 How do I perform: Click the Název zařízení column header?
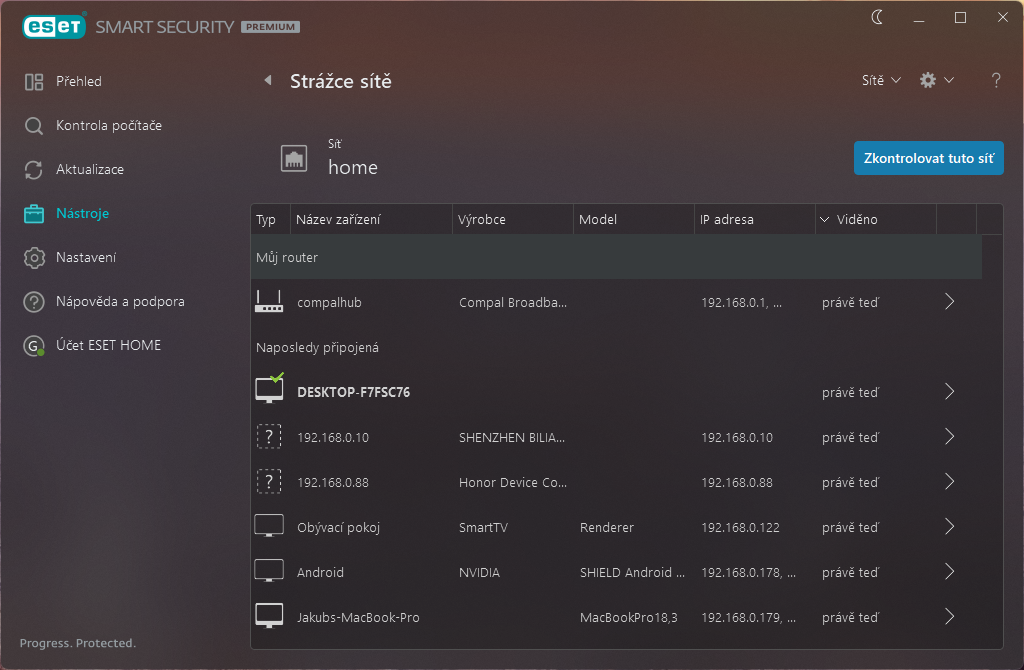338,219
